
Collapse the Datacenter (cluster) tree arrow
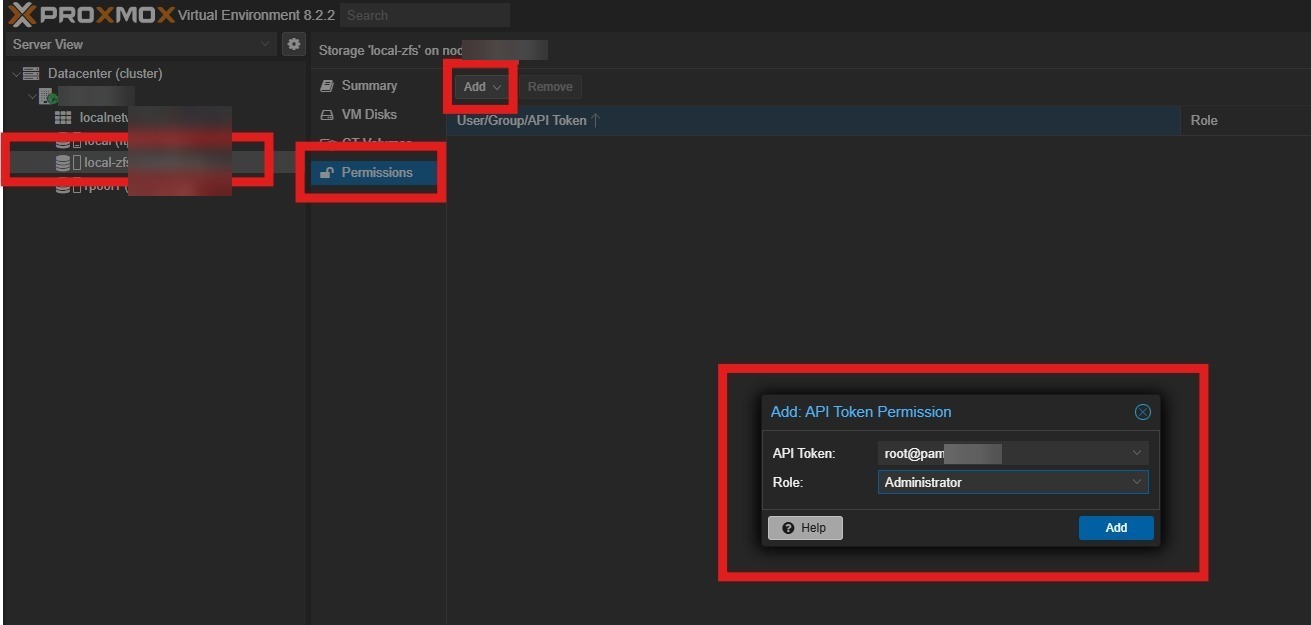[x=16, y=74]
